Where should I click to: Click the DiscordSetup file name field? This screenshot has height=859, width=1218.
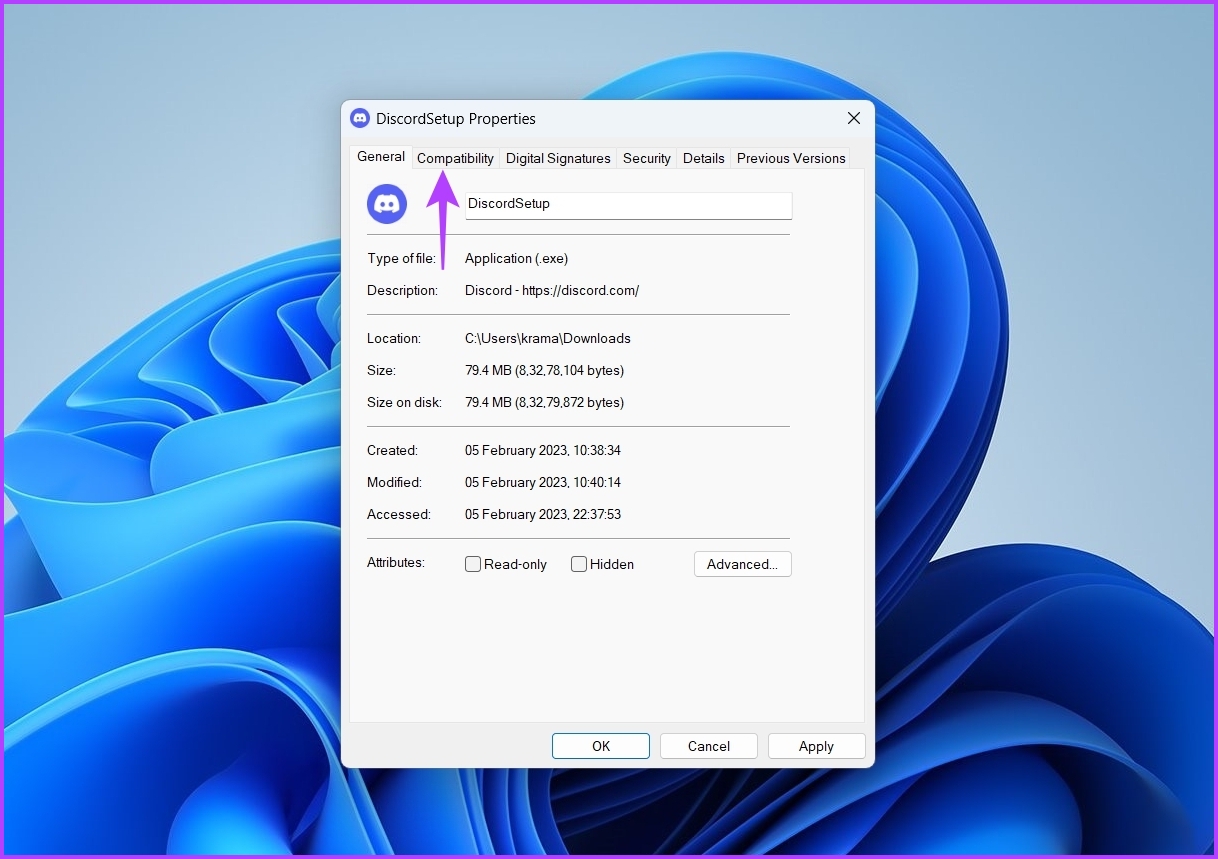[629, 205]
